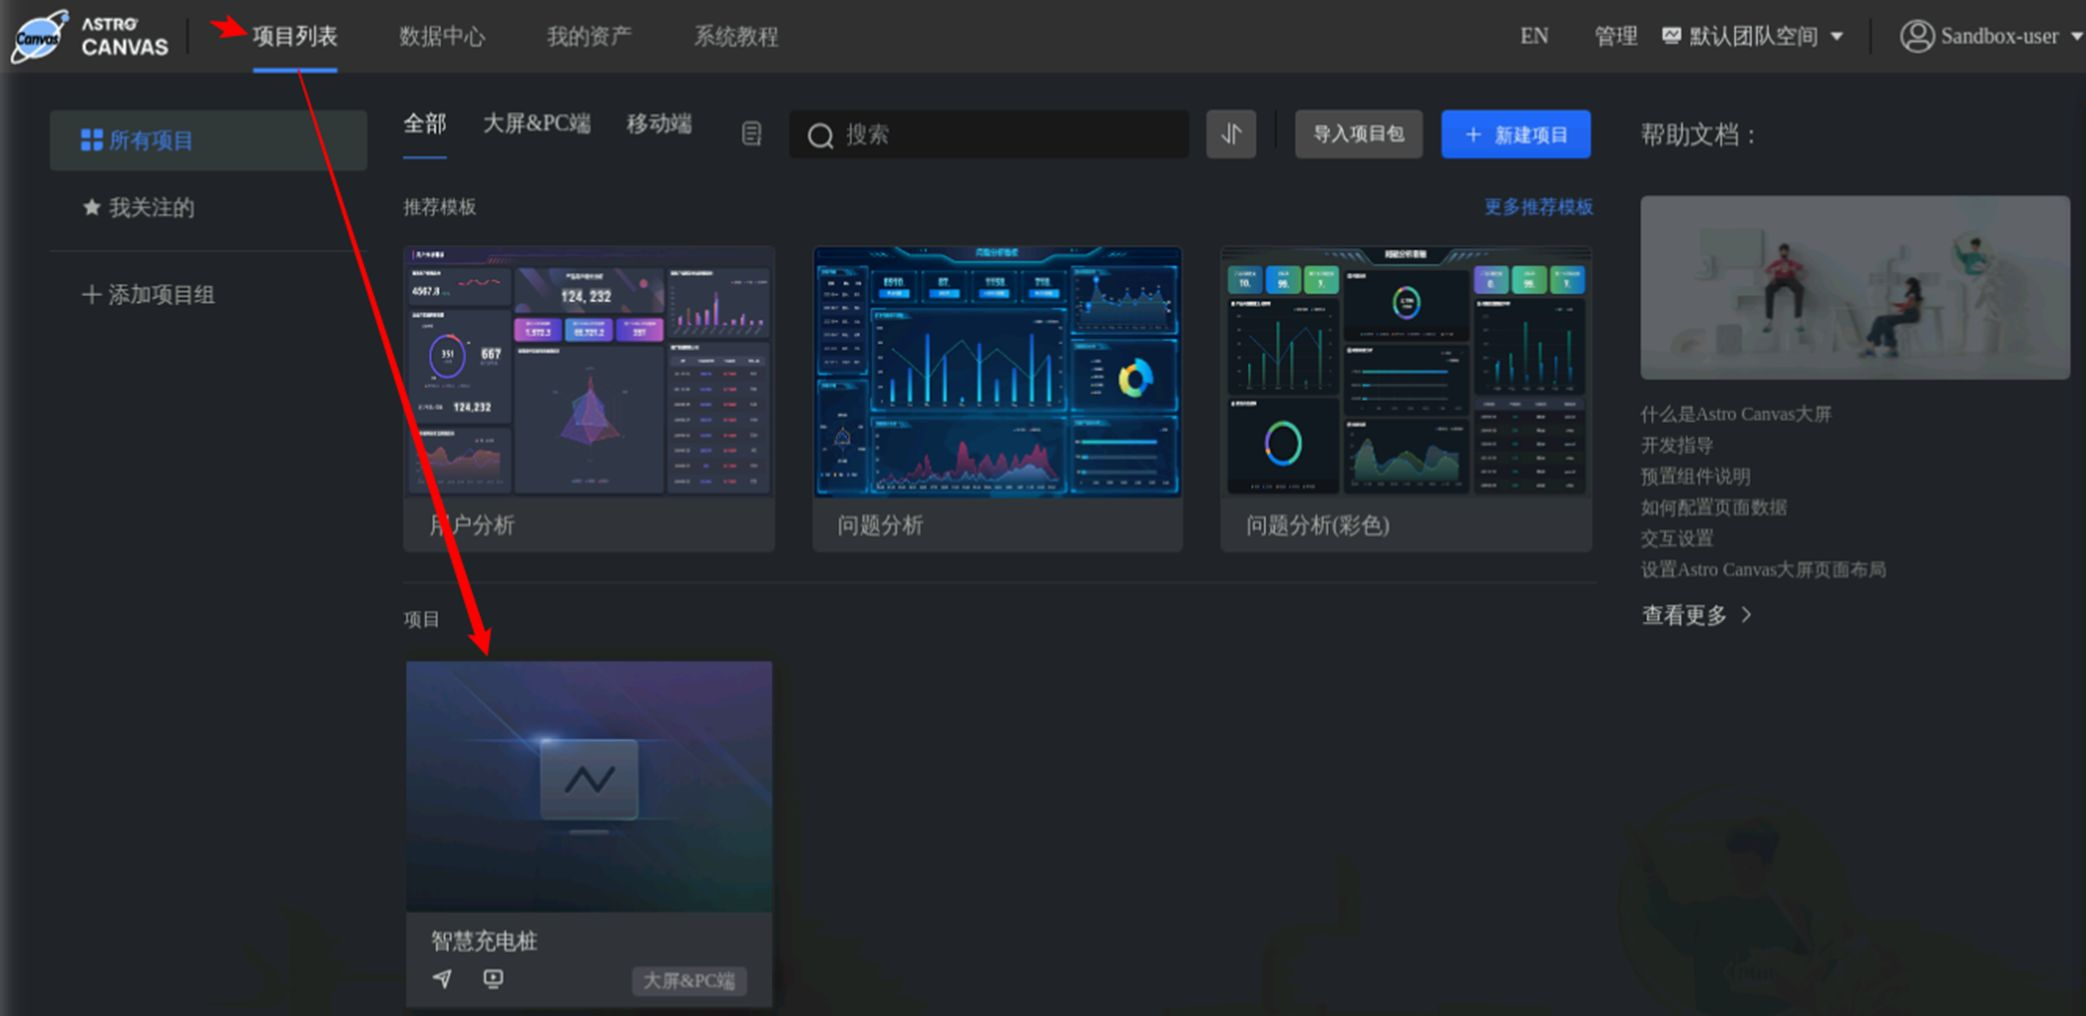Viewport: 2086px width, 1016px height.
Task: Open the 用户分析 template thumbnail
Action: (589, 371)
